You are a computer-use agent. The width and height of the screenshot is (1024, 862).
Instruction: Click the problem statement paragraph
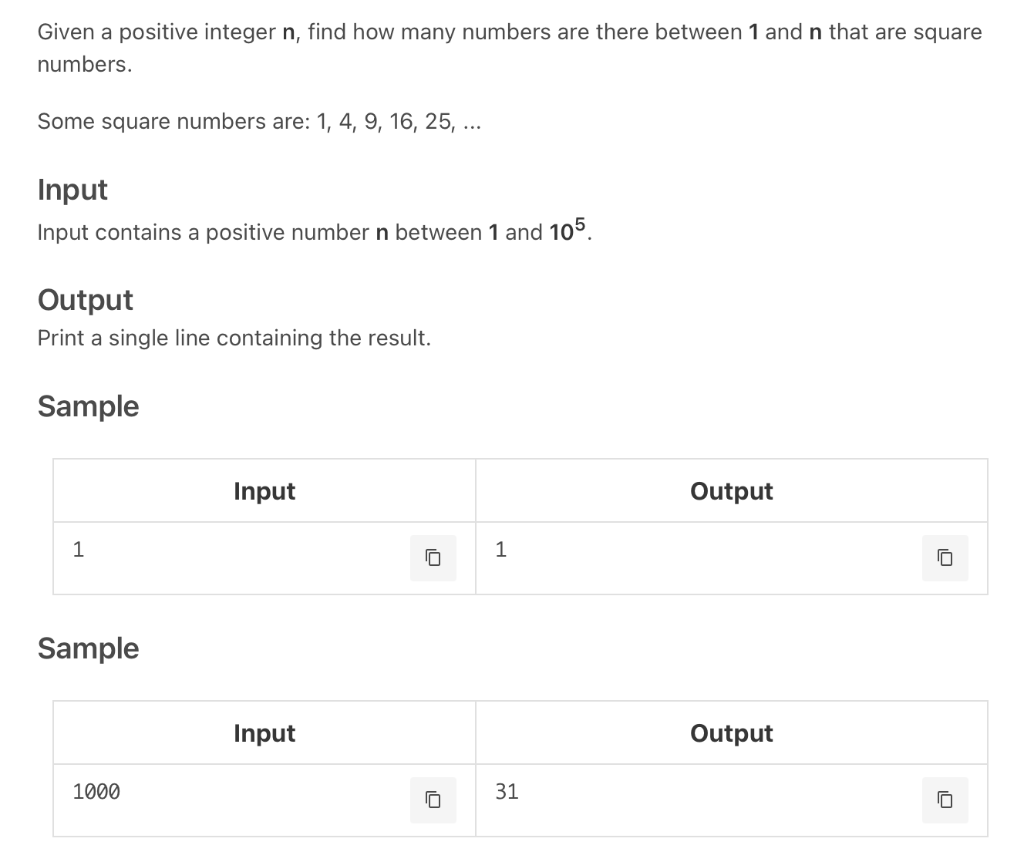click(x=509, y=48)
